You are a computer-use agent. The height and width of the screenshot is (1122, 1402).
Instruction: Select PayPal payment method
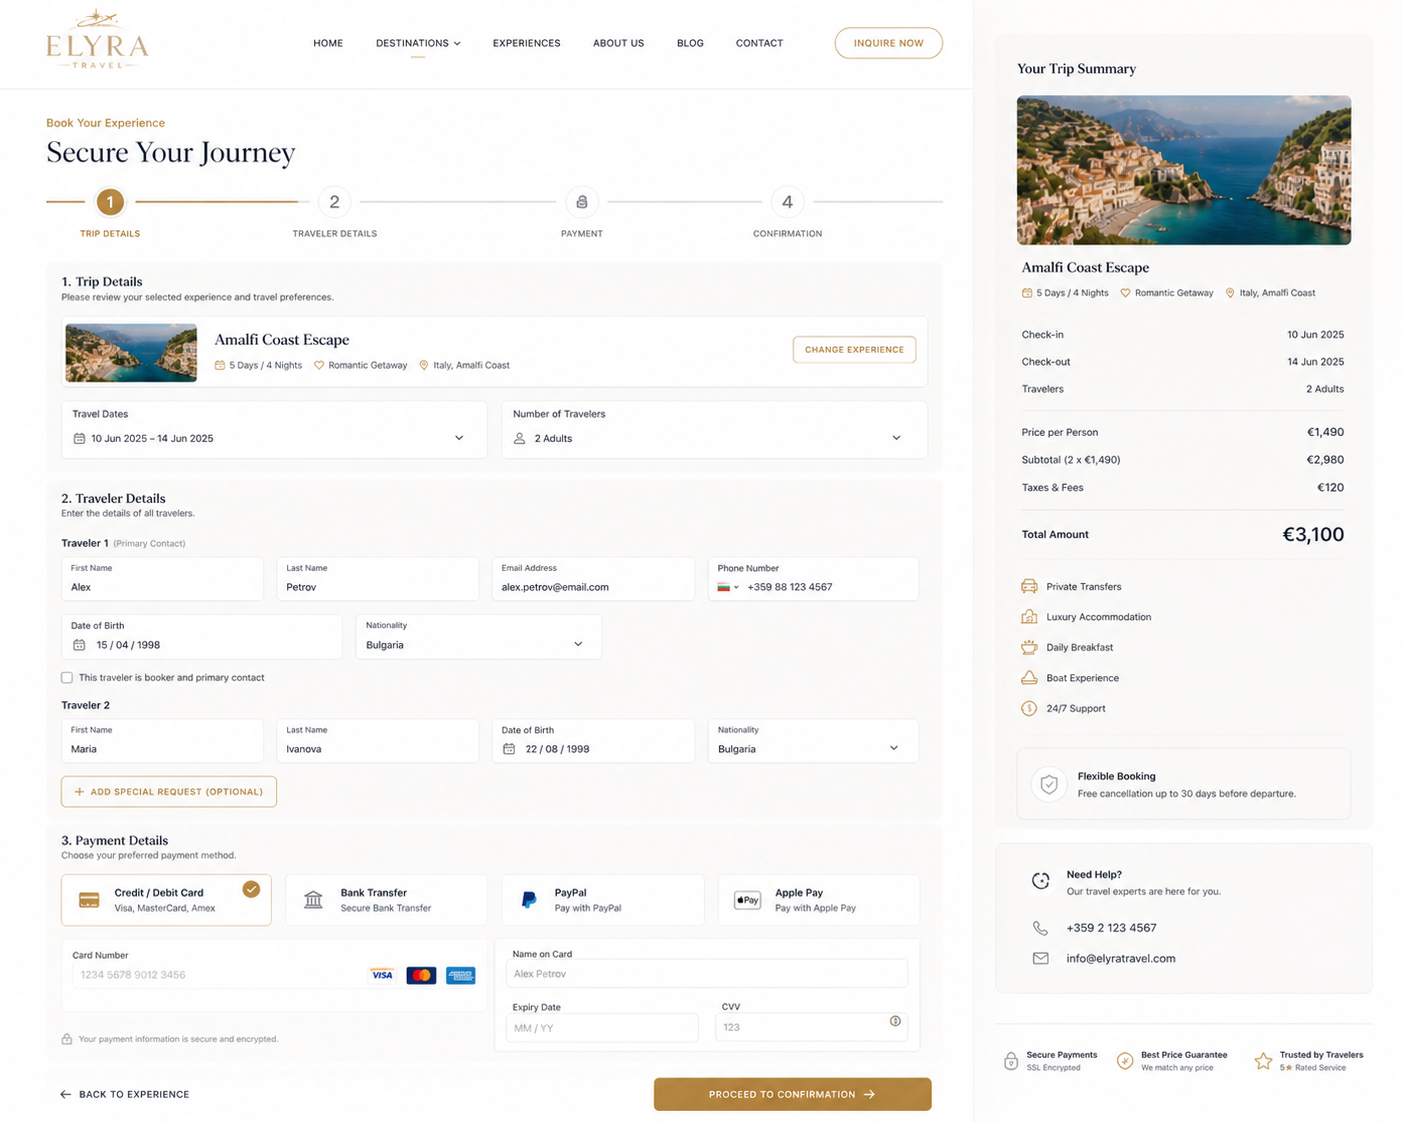603,900
